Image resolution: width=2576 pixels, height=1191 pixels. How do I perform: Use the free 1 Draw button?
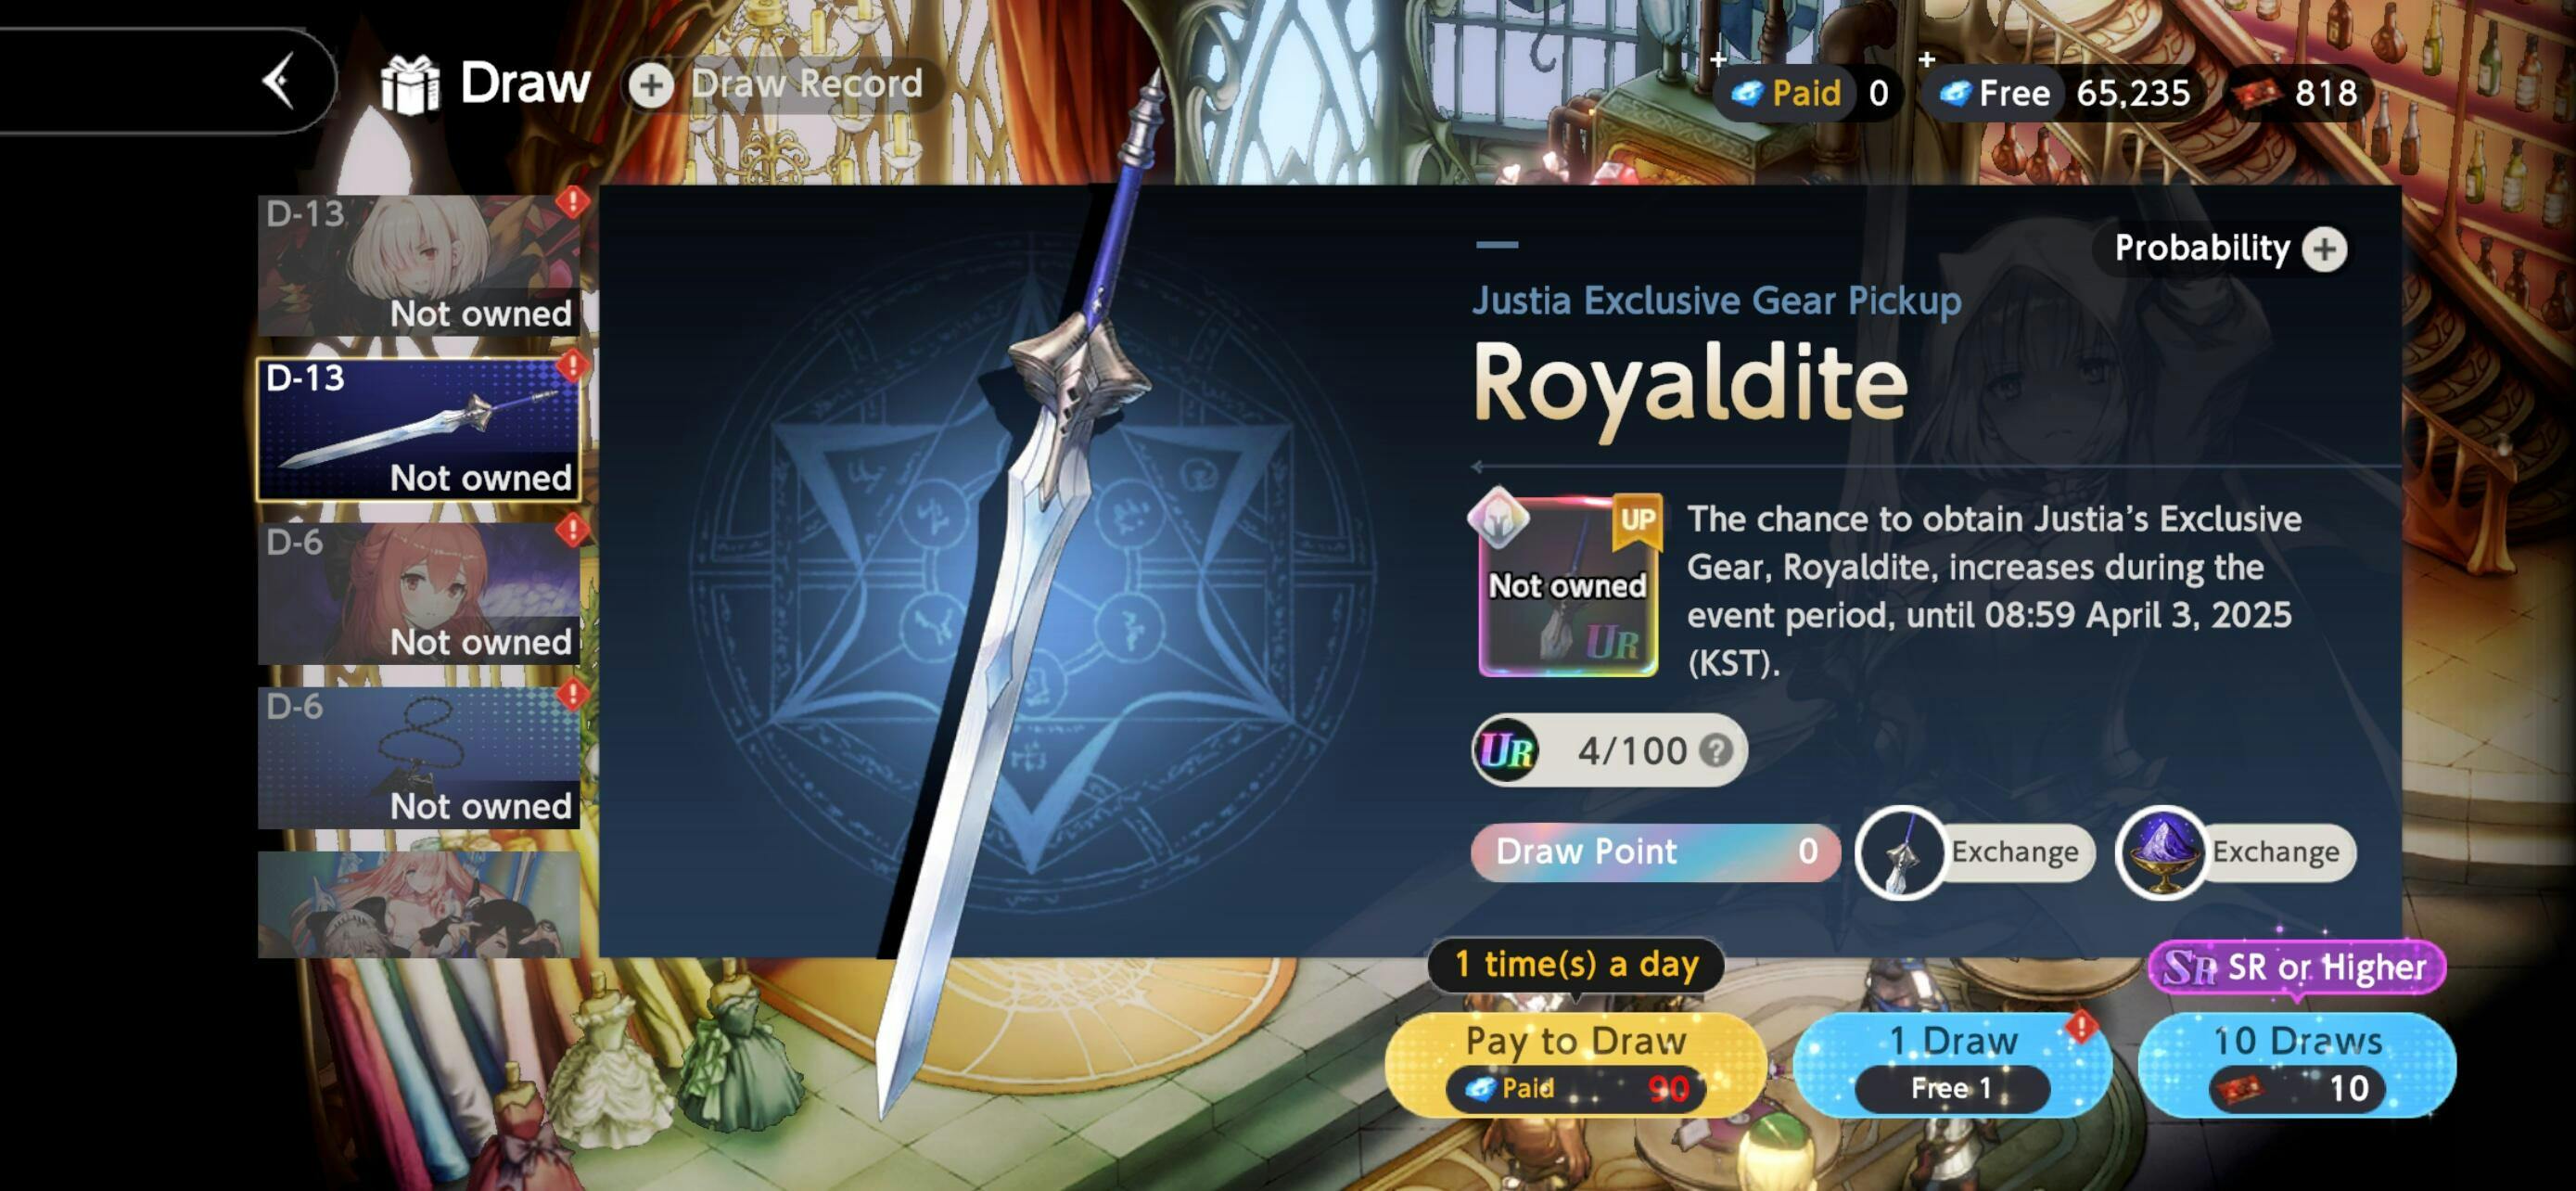pyautogui.click(x=1951, y=1064)
